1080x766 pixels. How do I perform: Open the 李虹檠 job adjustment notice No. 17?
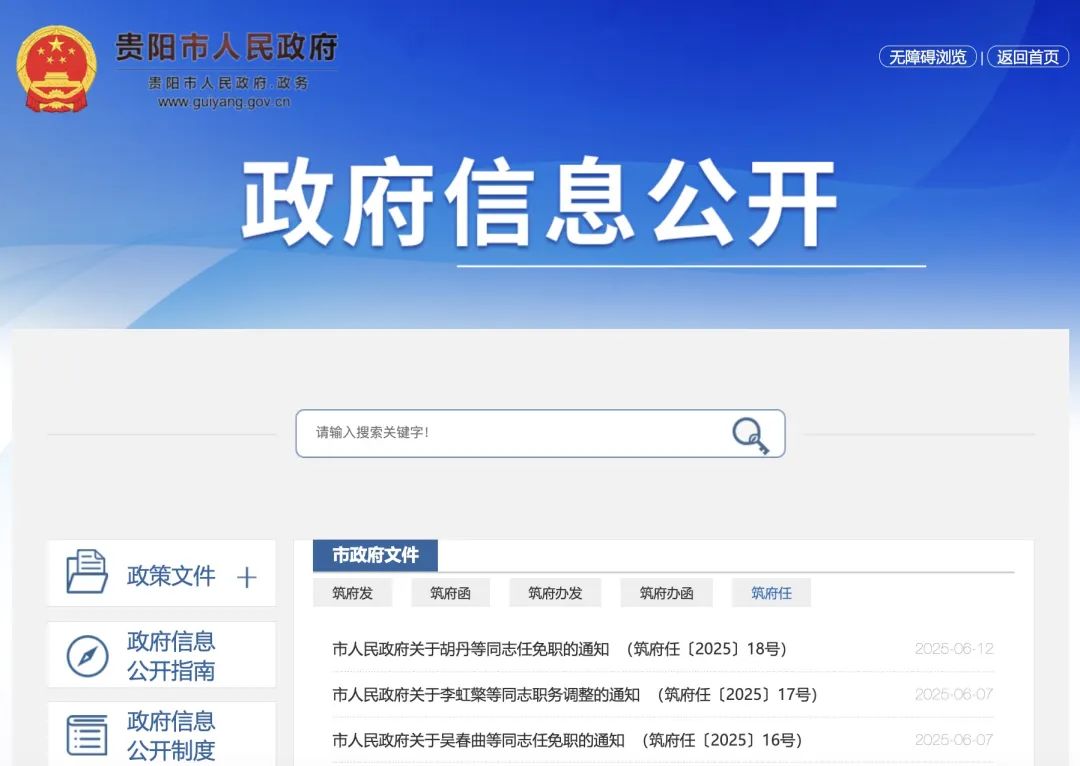pyautogui.click(x=574, y=694)
